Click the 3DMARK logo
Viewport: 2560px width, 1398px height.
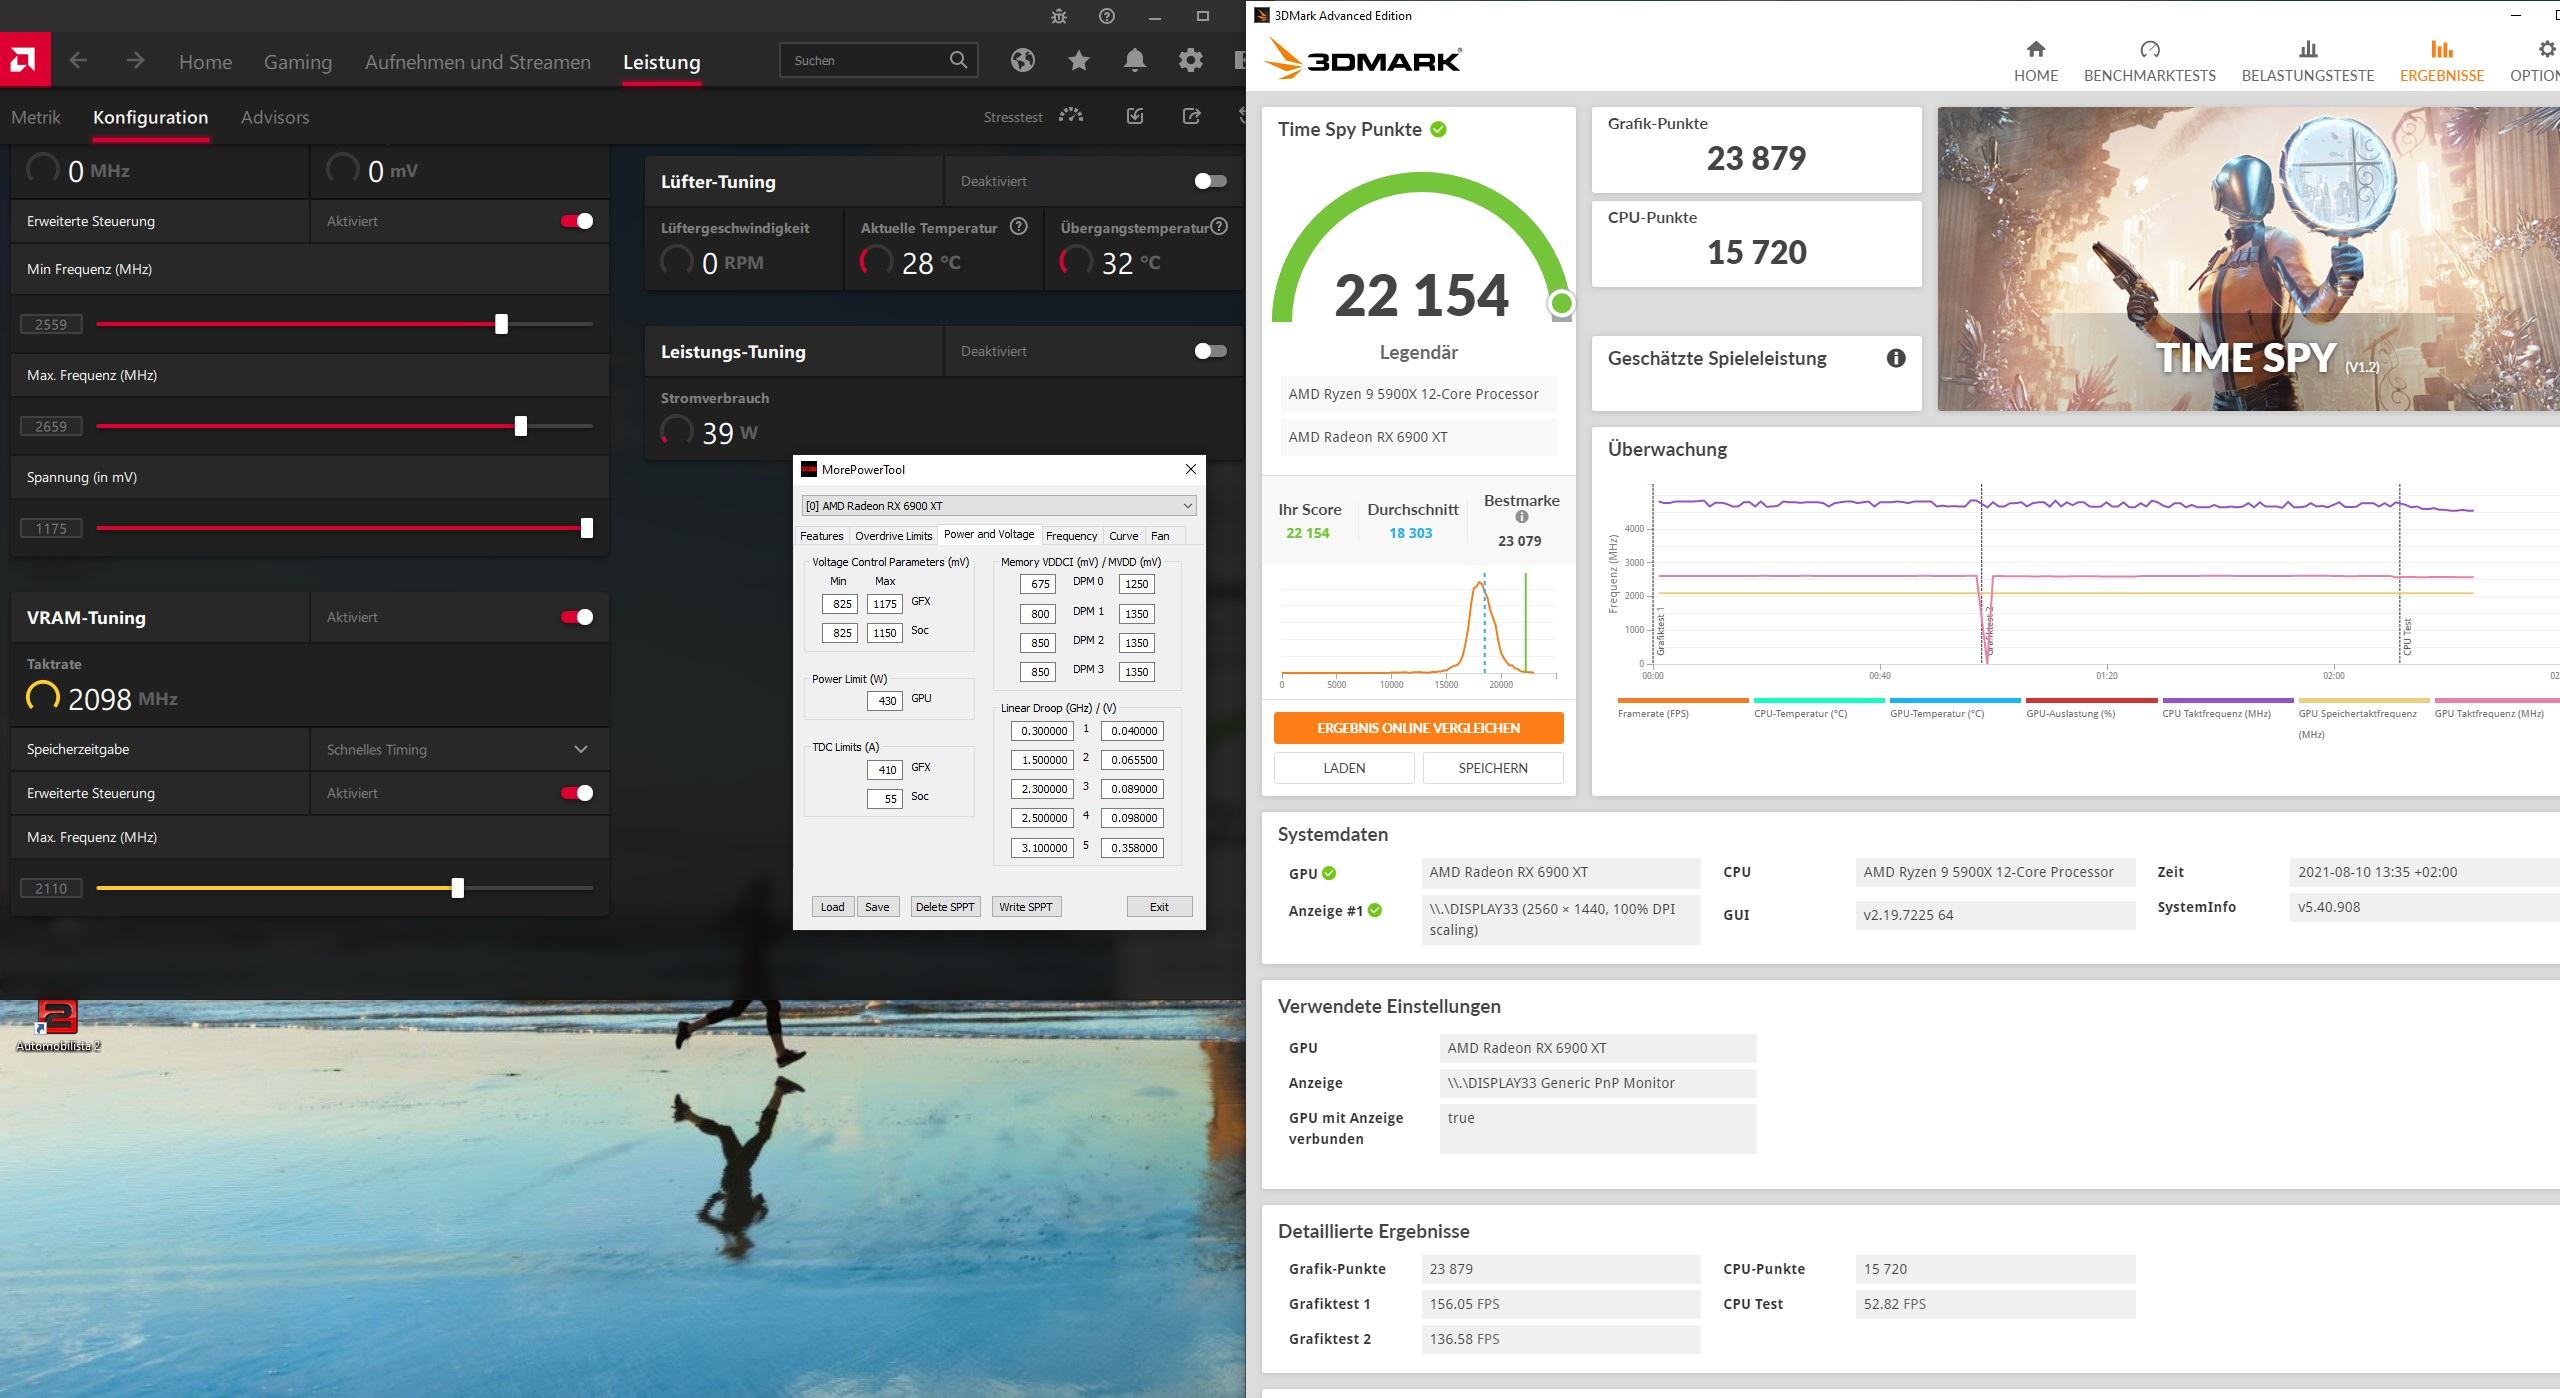coord(1362,60)
